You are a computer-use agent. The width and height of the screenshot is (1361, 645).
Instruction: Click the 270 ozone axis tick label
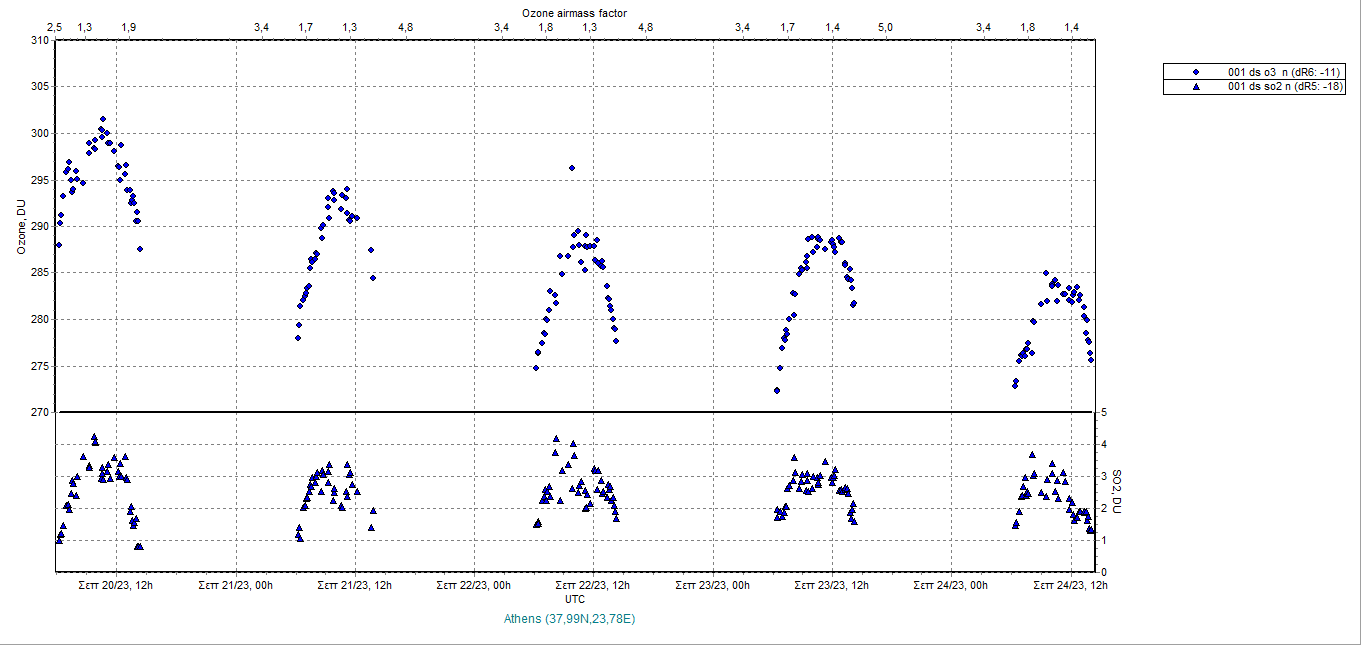pyautogui.click(x=38, y=412)
